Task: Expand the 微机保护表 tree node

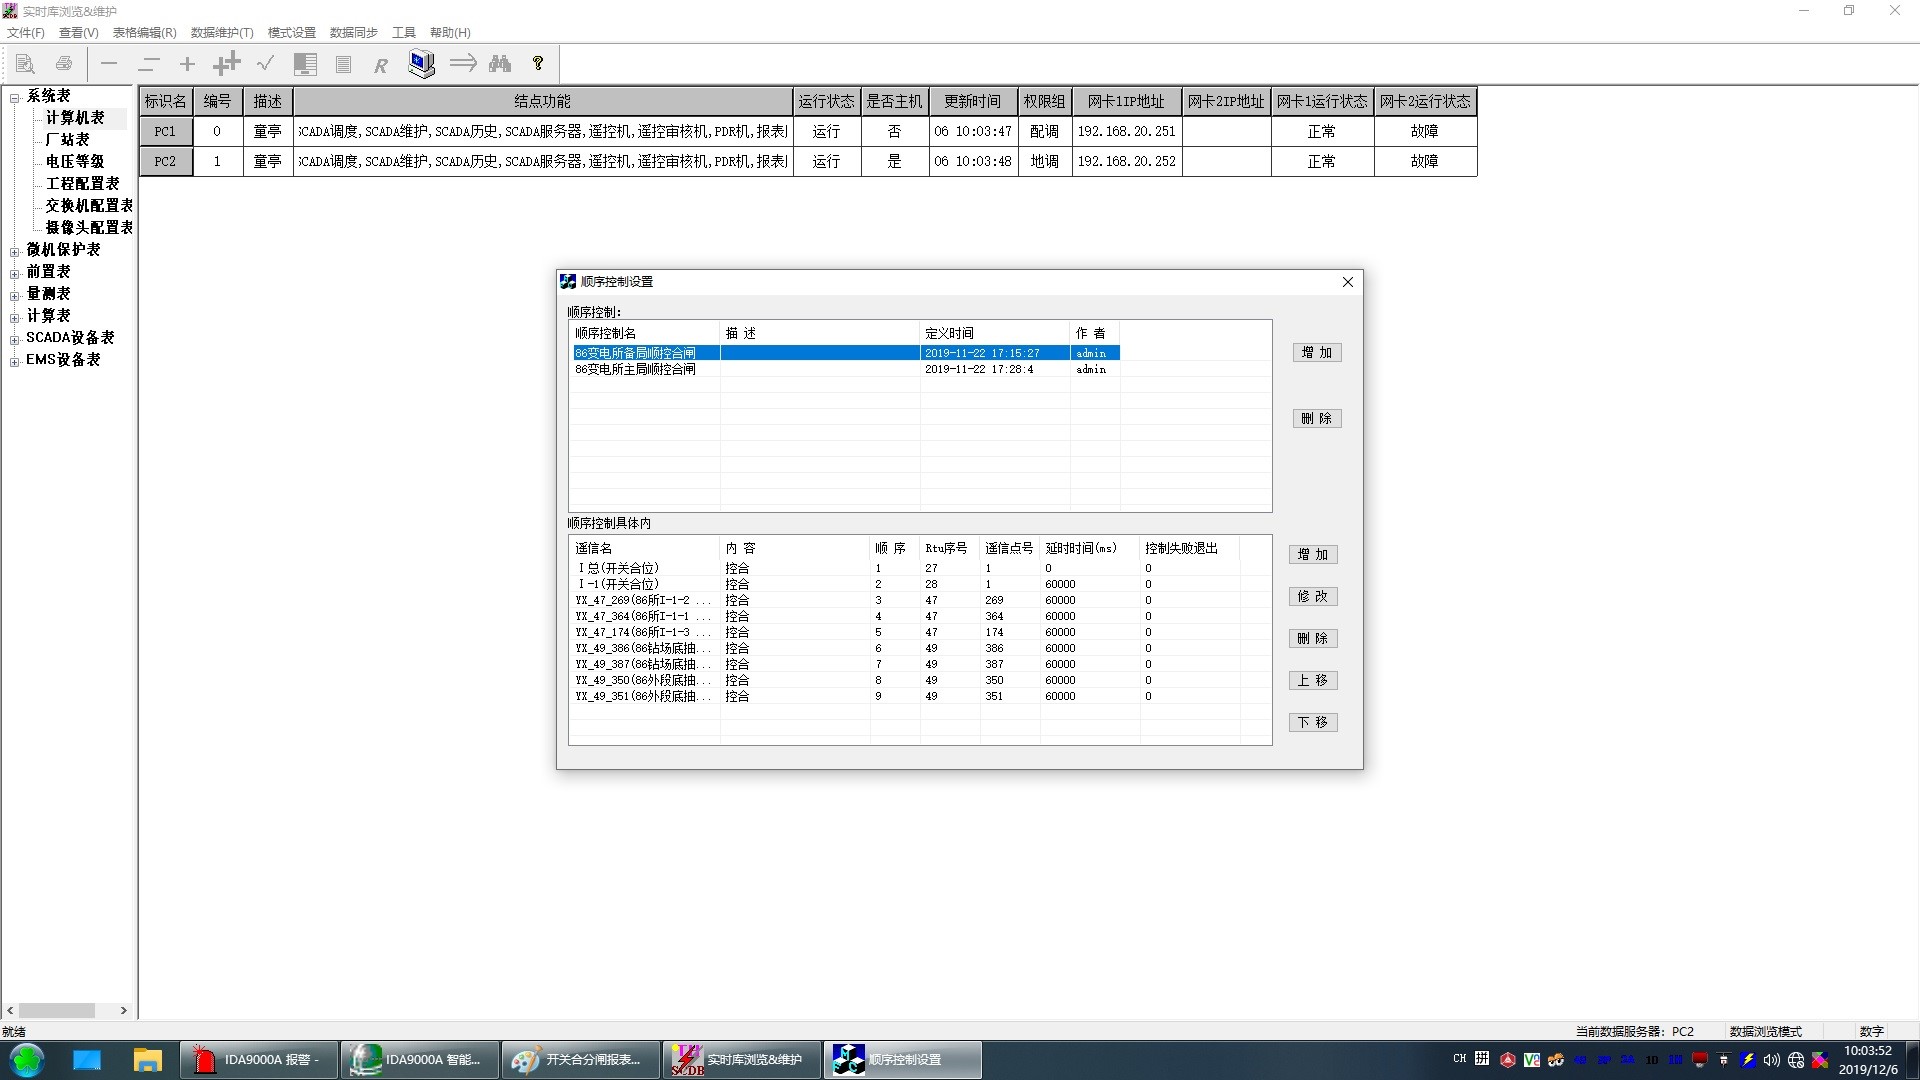Action: tap(15, 251)
